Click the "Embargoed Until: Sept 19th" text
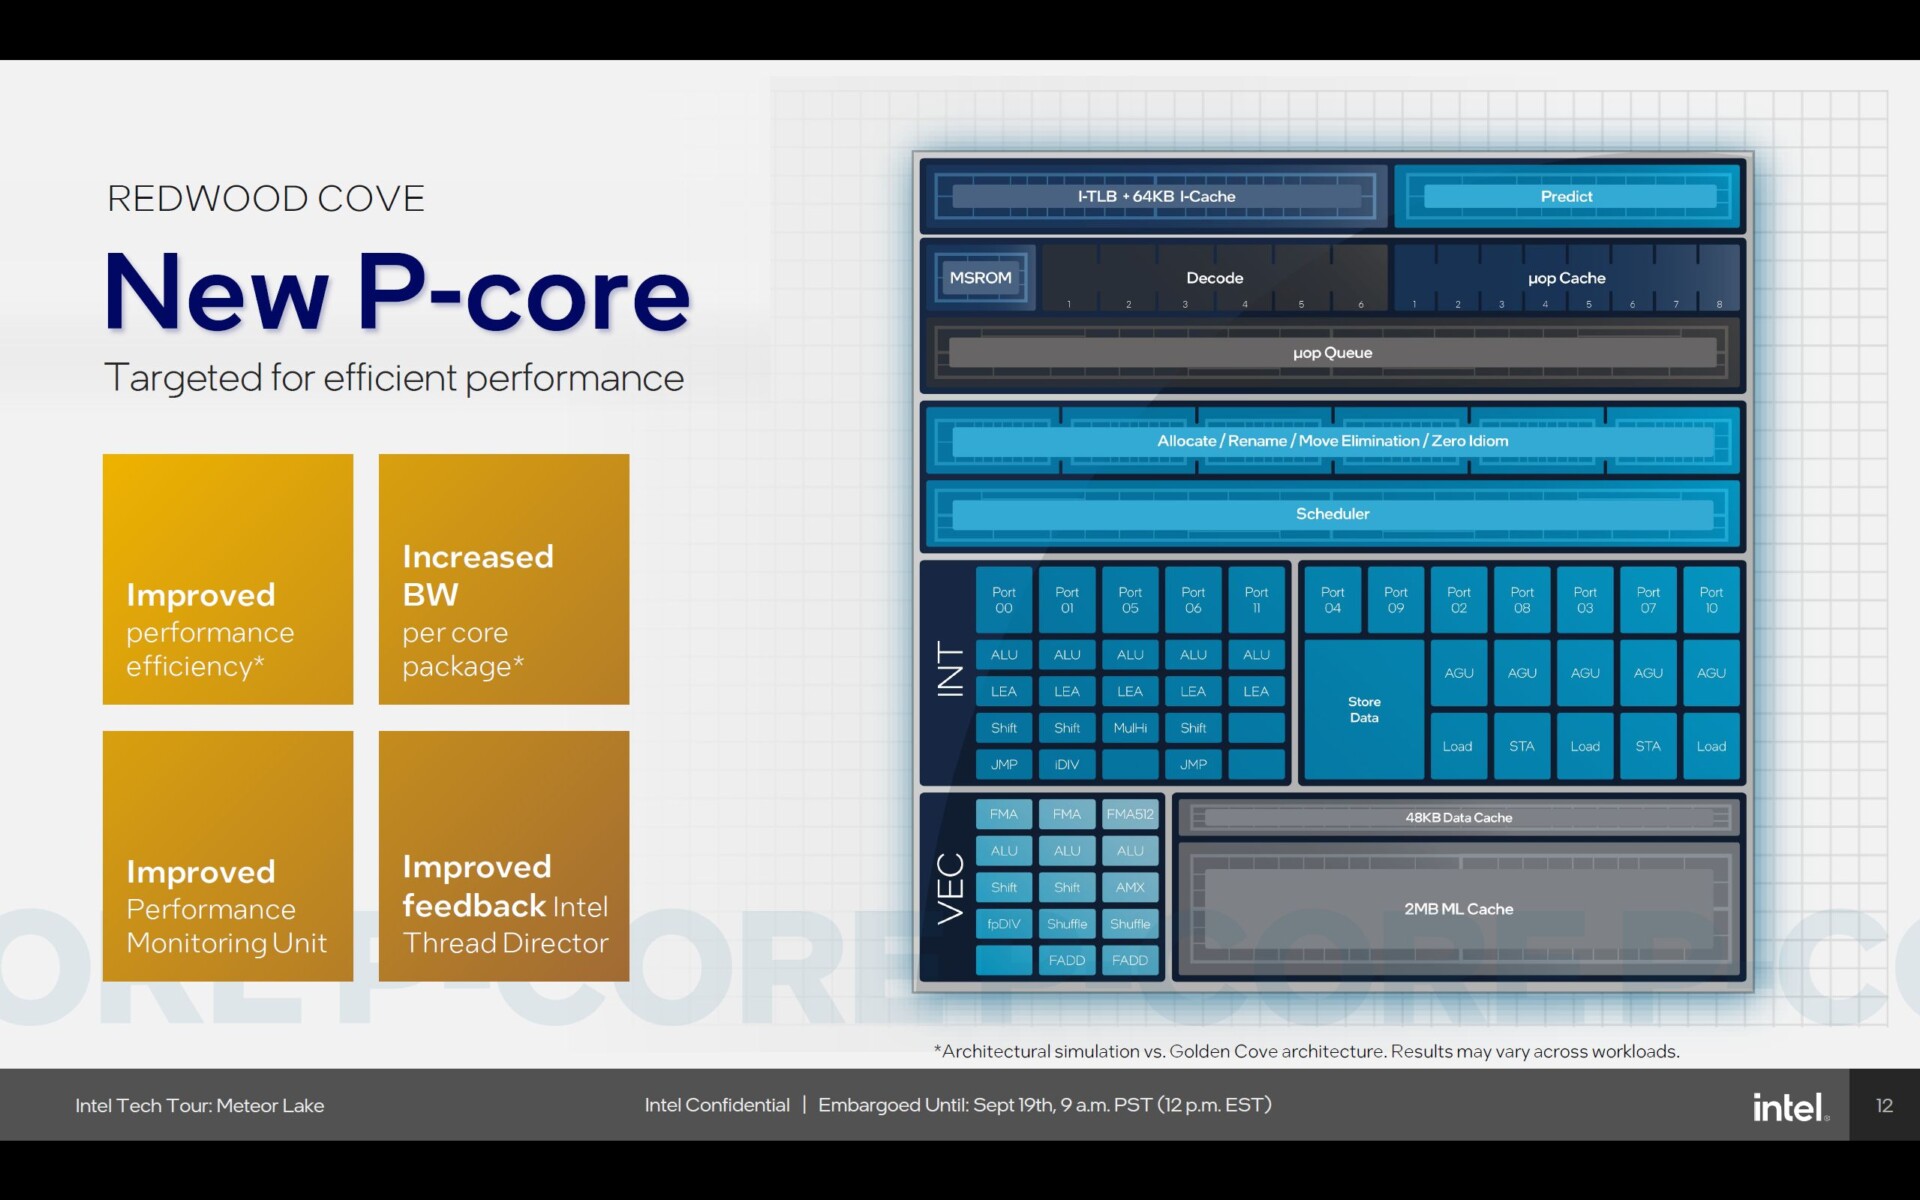 click(x=1045, y=1105)
